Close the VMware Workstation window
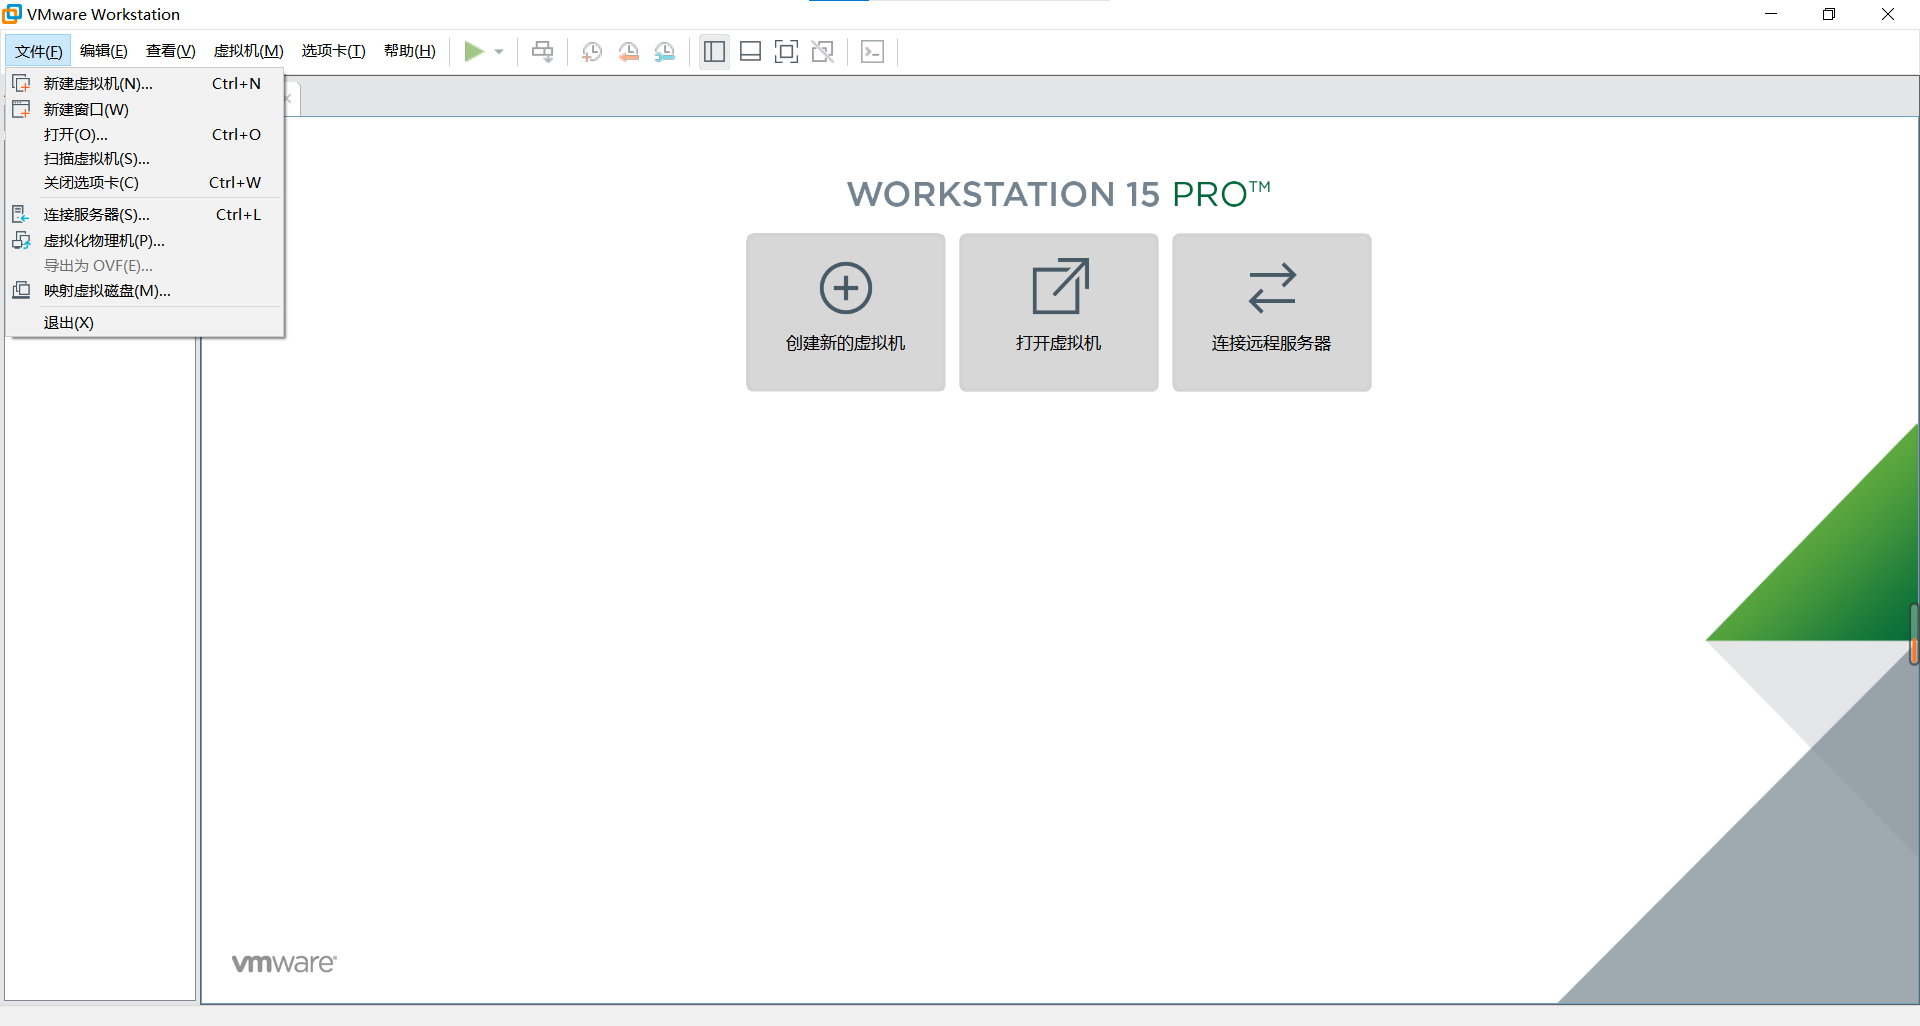 1888,14
